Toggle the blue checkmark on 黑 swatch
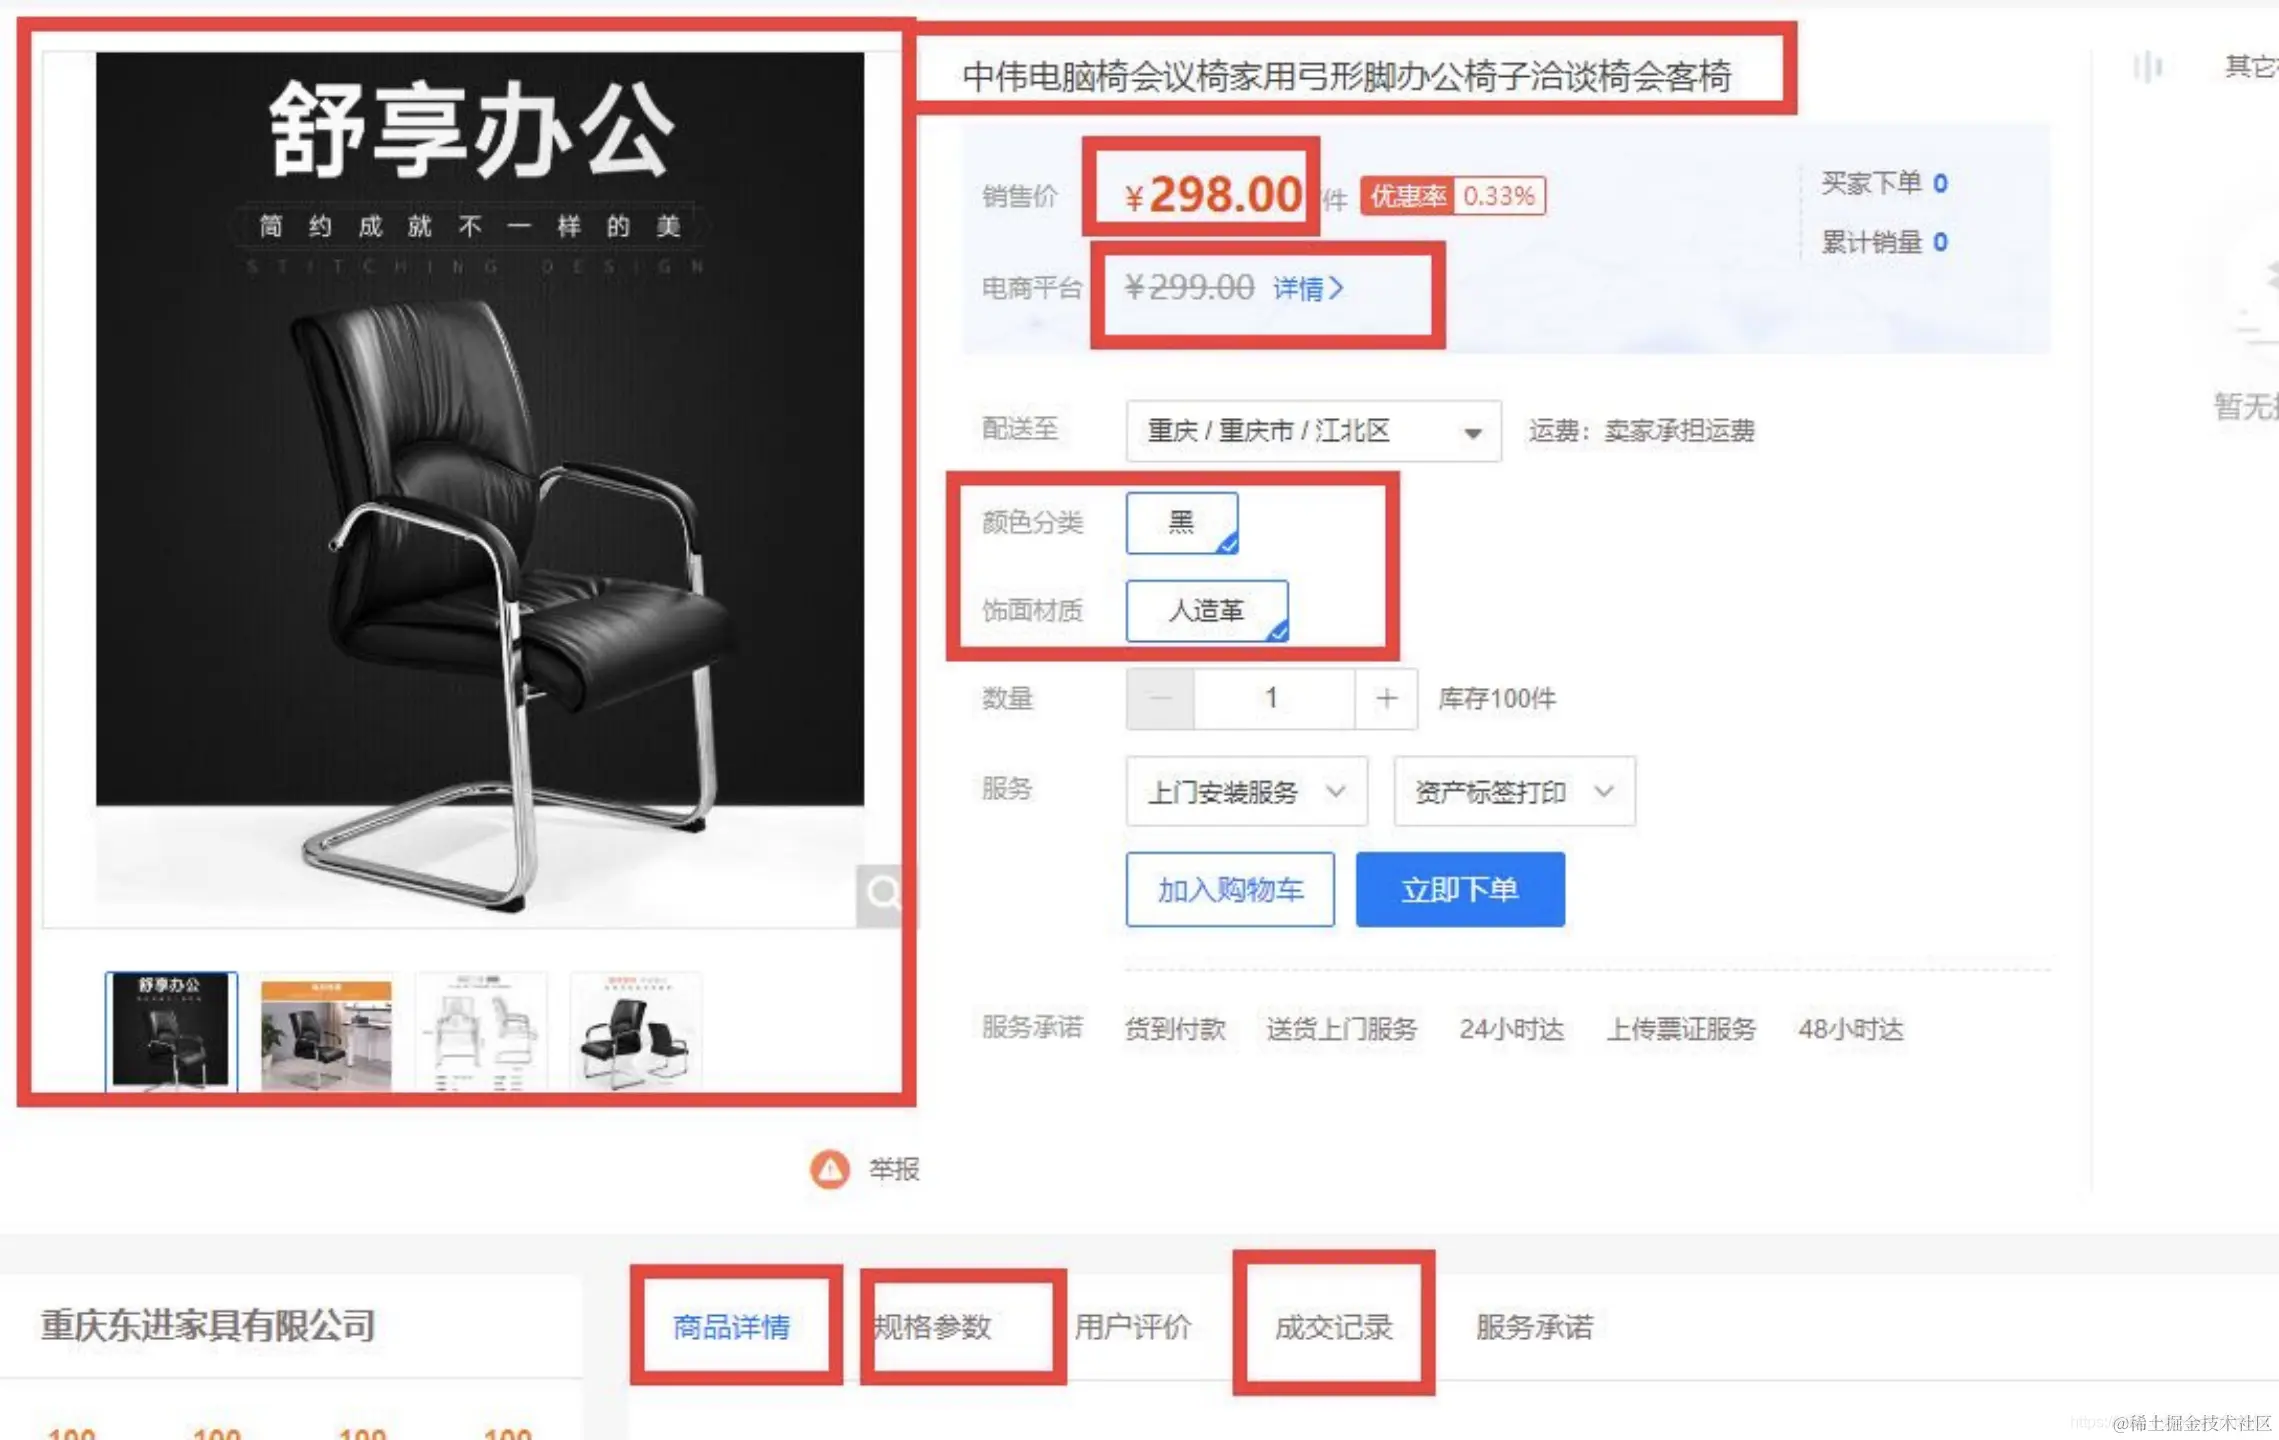2279x1440 pixels. point(1228,545)
